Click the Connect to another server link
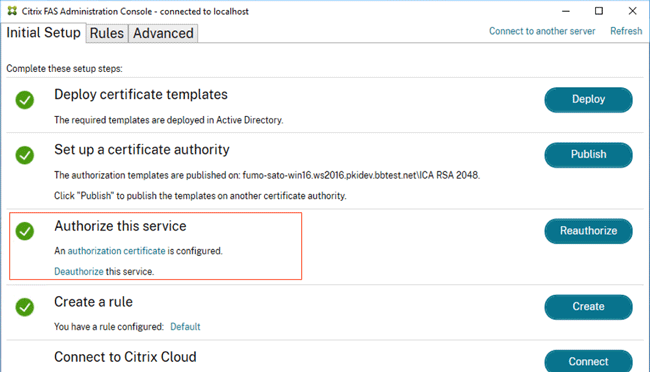650x372 pixels. (x=542, y=31)
